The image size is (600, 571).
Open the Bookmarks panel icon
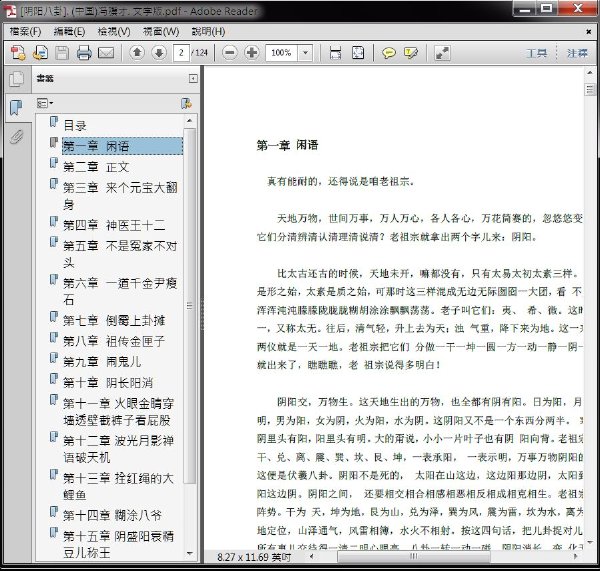click(16, 108)
